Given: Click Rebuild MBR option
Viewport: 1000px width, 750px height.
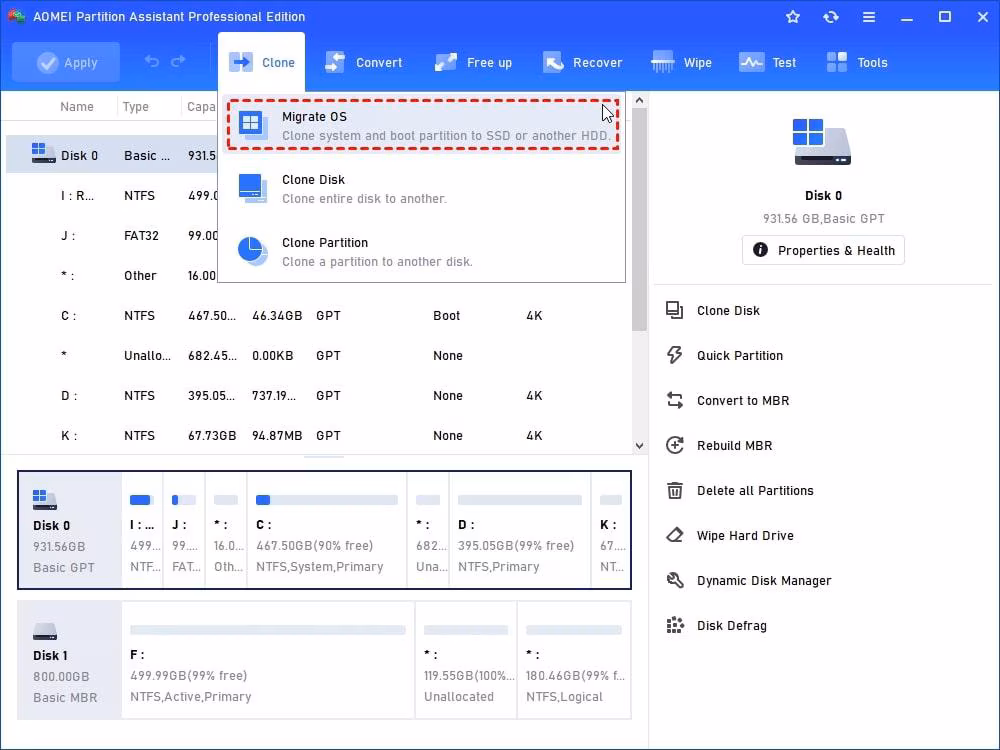Looking at the screenshot, I should click(x=734, y=445).
